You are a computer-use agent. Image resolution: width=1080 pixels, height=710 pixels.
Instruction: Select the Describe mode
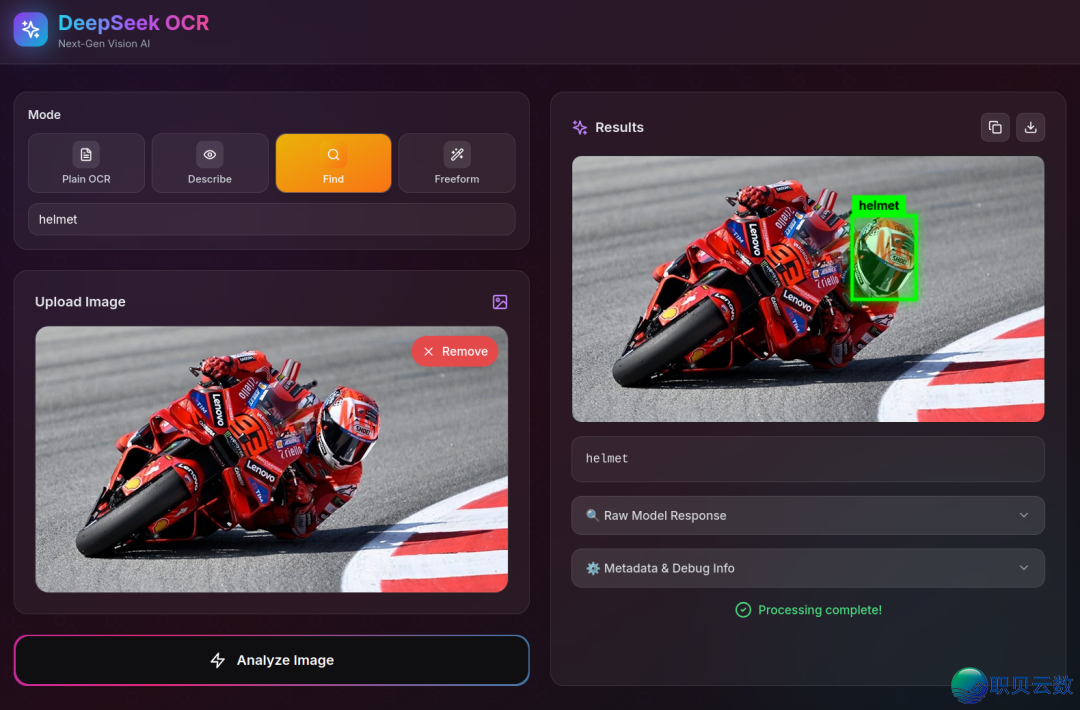[x=209, y=163]
